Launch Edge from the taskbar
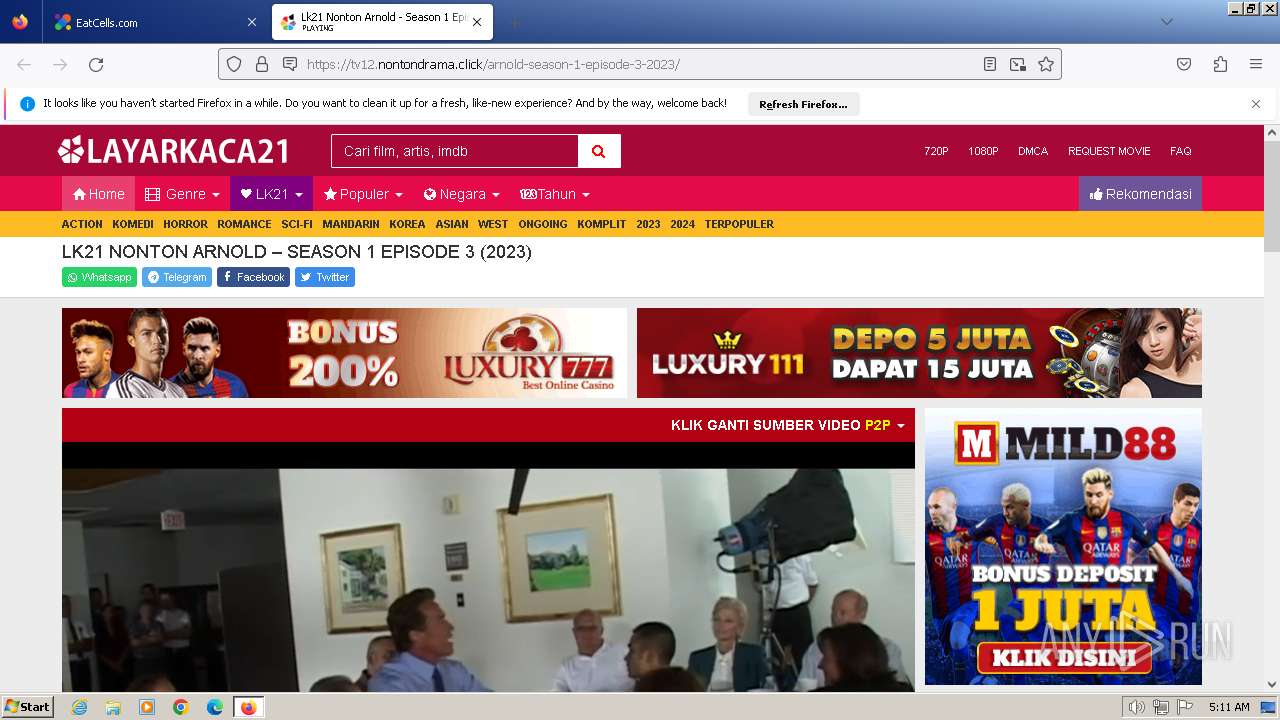Screen dimensions: 1280x720 tap(215, 707)
